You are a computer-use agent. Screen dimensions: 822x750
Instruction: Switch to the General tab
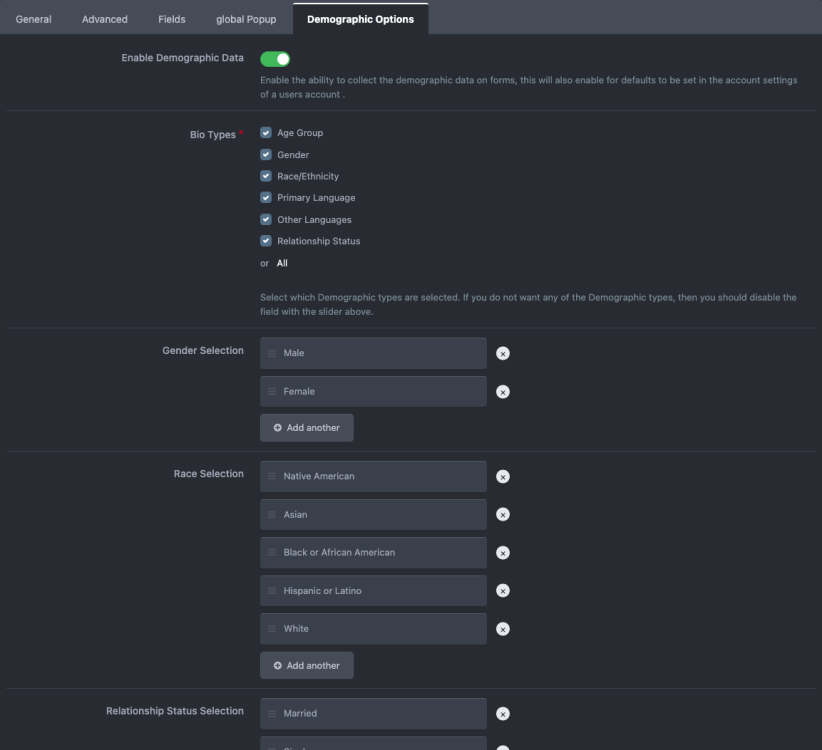click(34, 19)
